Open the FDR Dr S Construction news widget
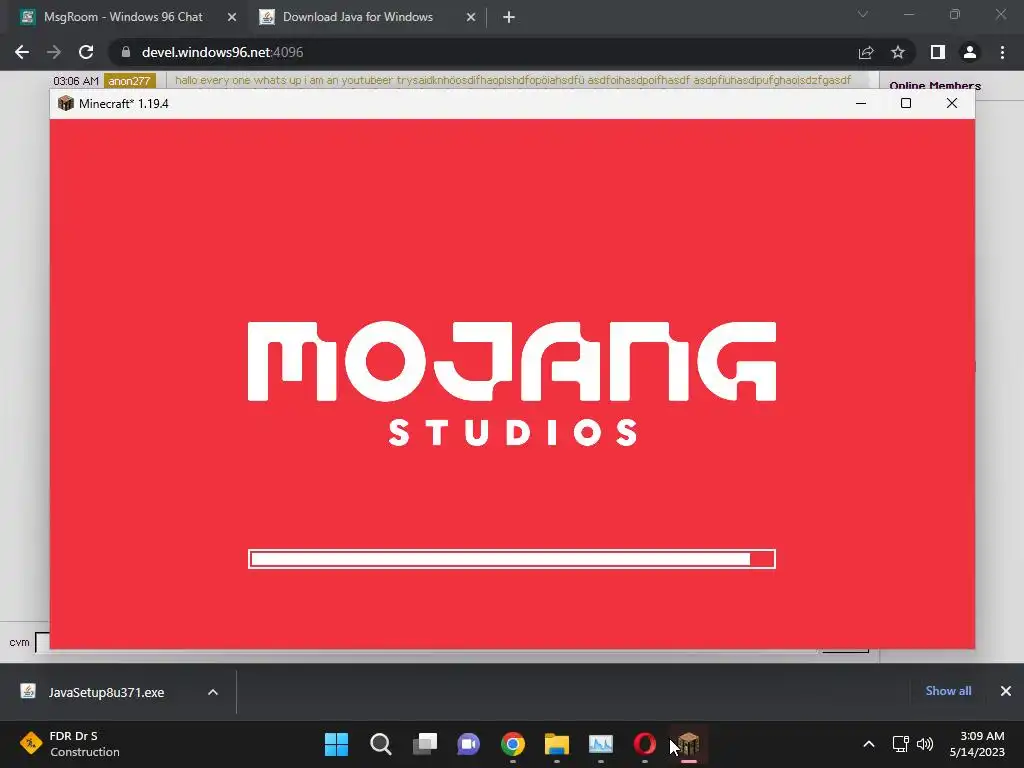1024x768 pixels. point(70,744)
